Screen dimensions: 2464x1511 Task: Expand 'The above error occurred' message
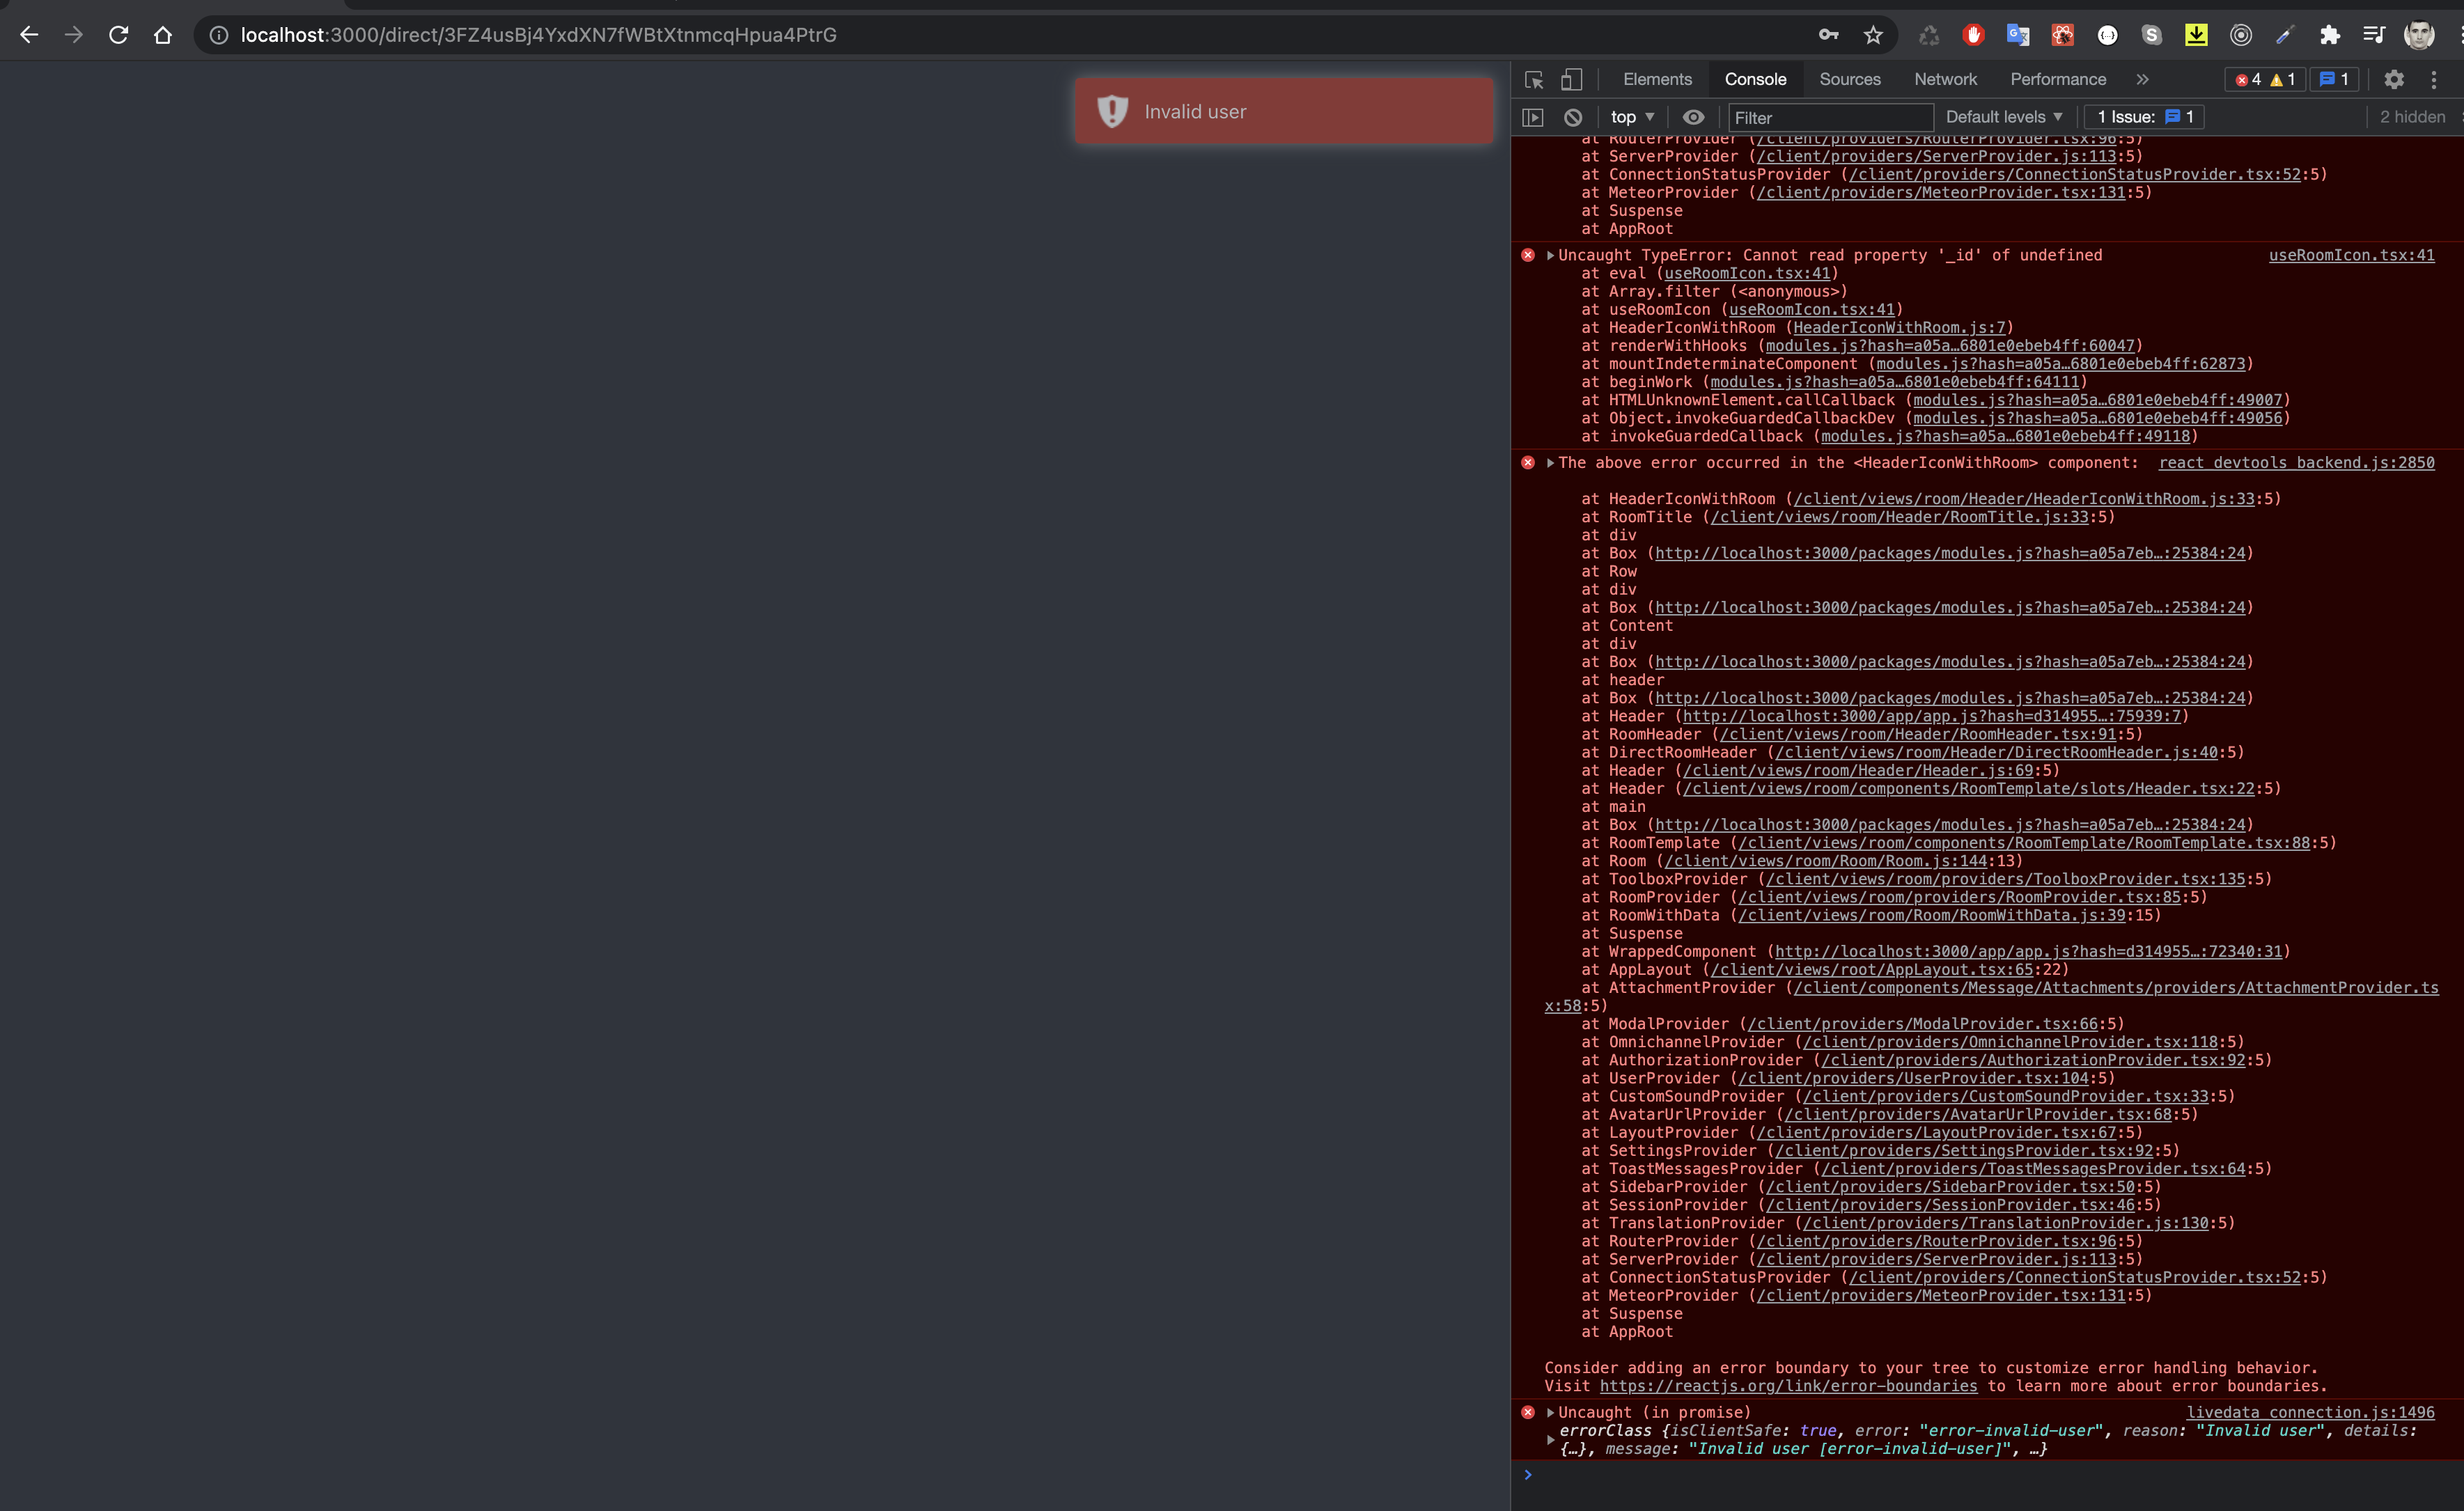pos(1550,463)
